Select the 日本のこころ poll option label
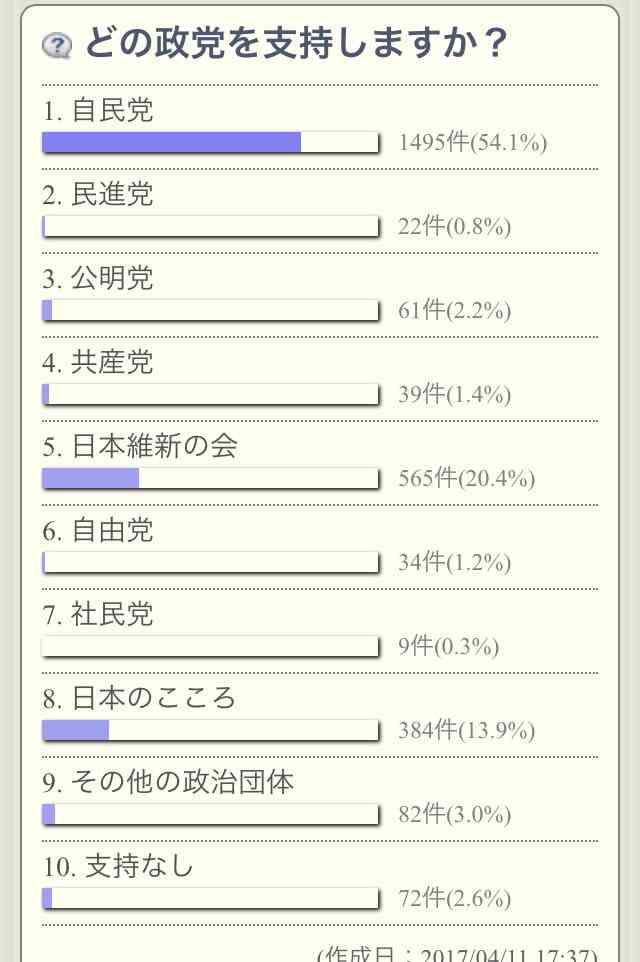640x962 pixels. click(139, 699)
